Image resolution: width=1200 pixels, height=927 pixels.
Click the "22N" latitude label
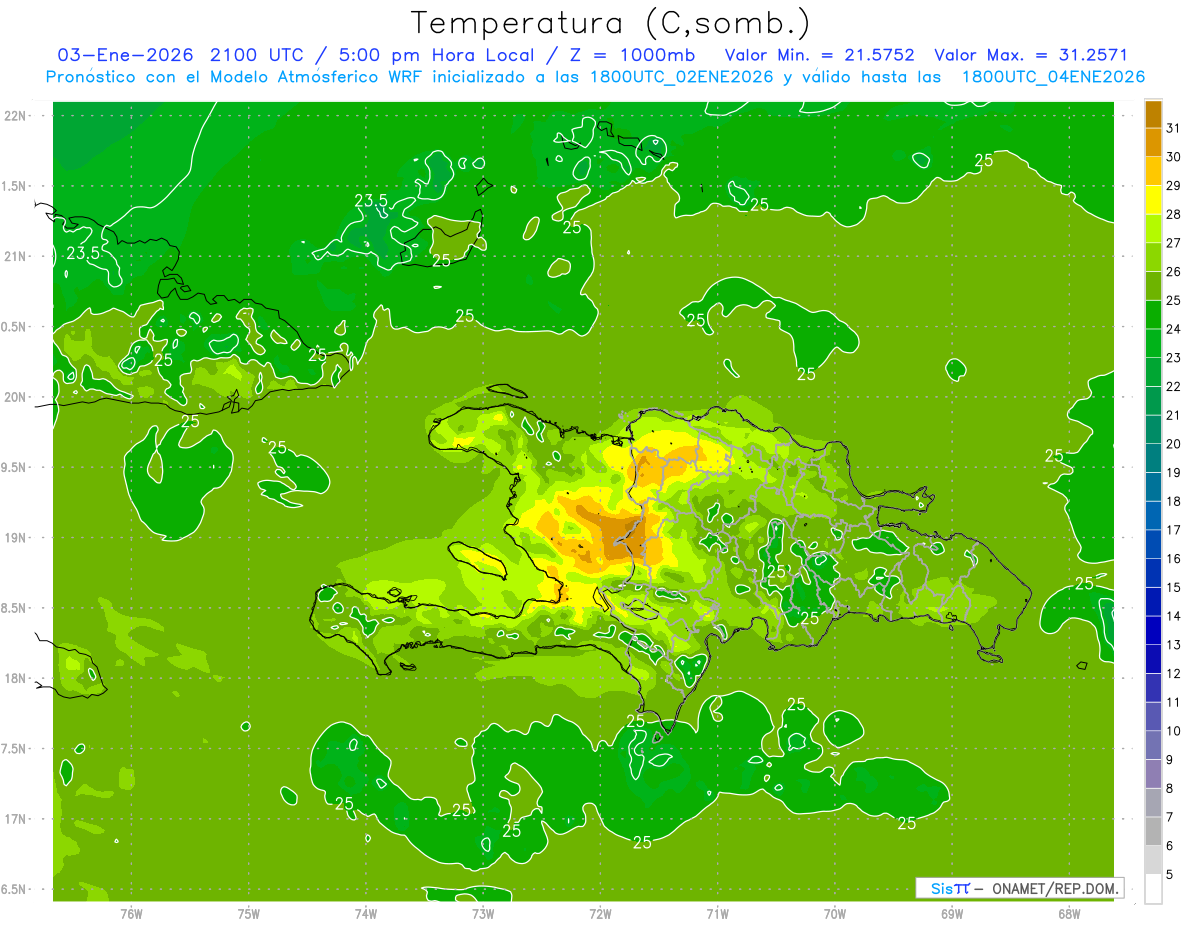(x=16, y=116)
